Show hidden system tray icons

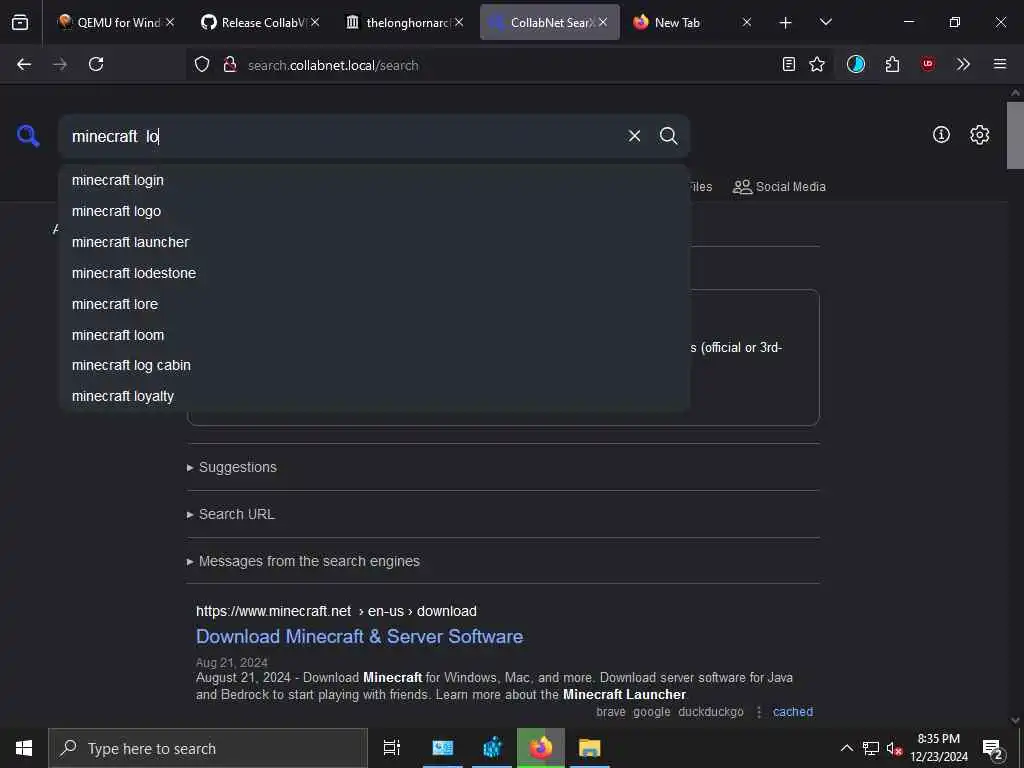pos(846,748)
